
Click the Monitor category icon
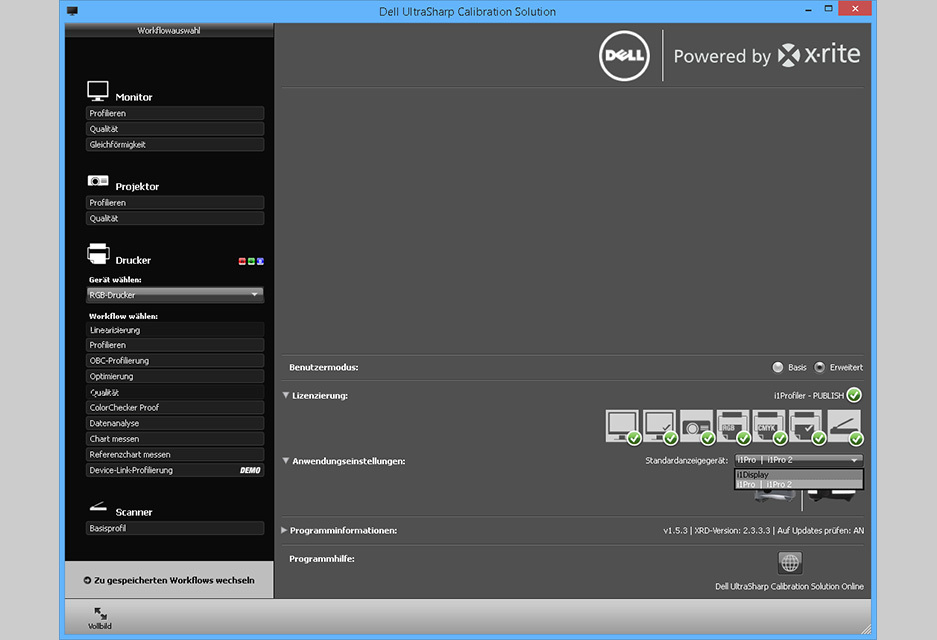pyautogui.click(x=97, y=91)
